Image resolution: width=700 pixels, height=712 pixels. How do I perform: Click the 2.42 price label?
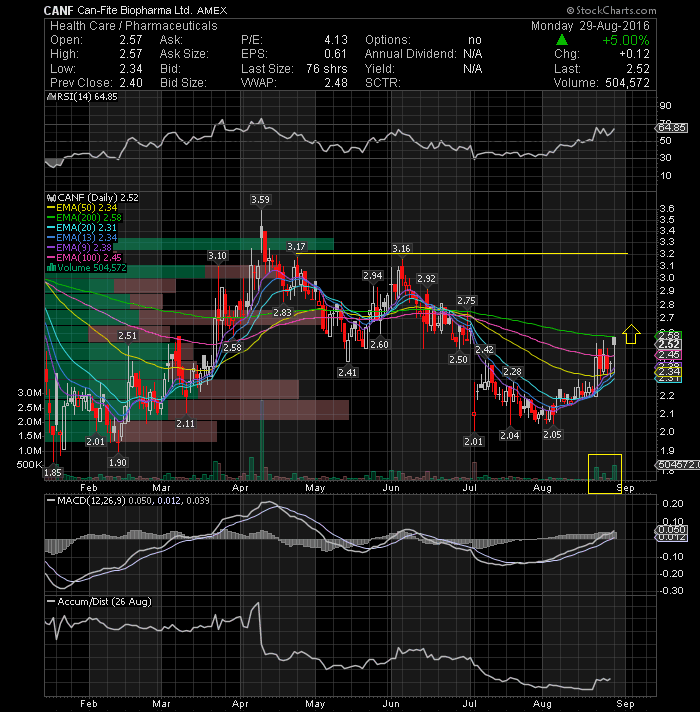point(484,350)
